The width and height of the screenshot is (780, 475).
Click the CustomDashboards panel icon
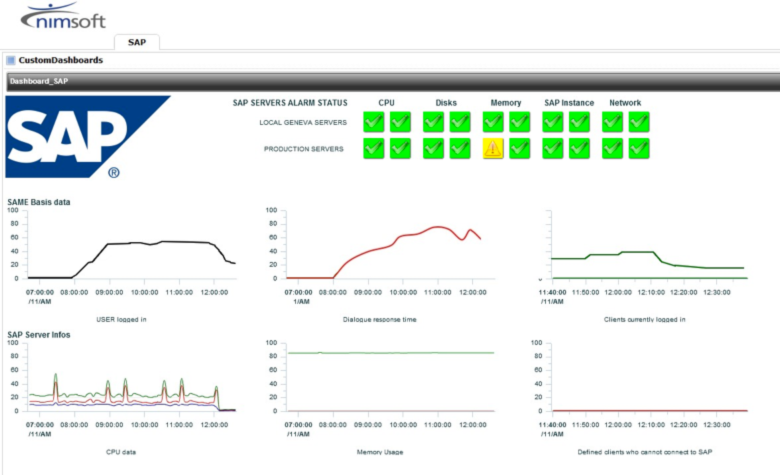click(x=11, y=60)
